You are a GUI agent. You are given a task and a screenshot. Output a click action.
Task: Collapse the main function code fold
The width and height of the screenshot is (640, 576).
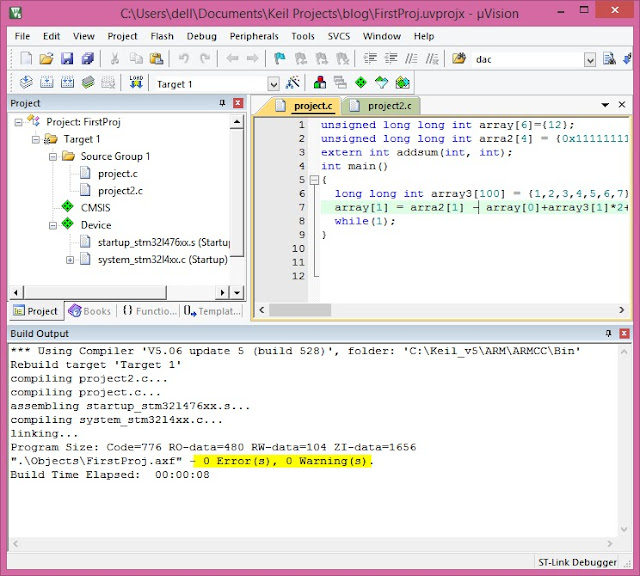tap(314, 180)
